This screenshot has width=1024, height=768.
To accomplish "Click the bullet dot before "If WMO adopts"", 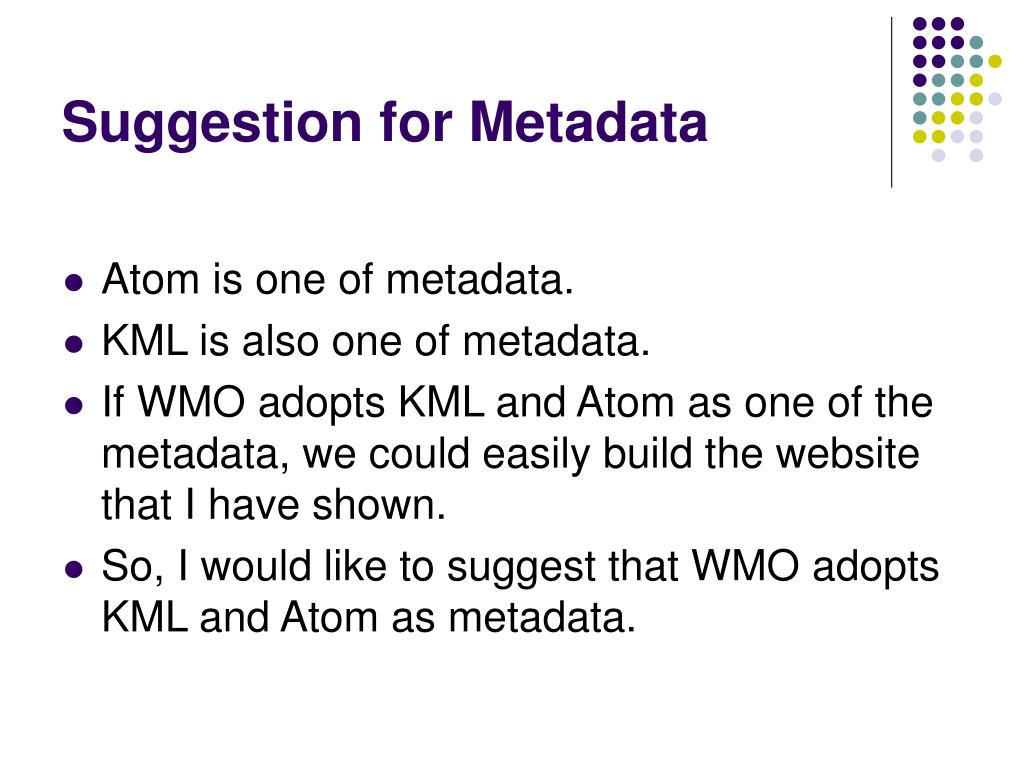I will pos(74,406).
